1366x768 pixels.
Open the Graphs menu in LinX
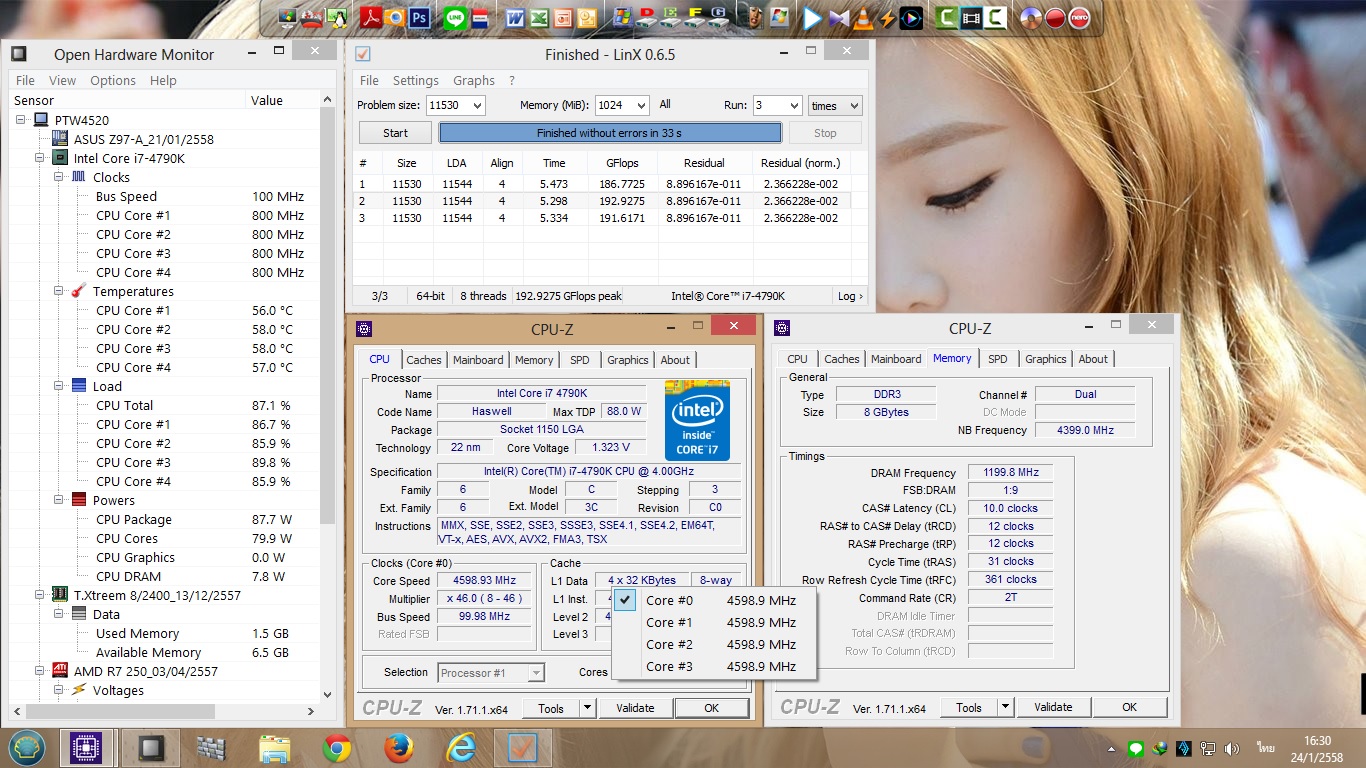(x=473, y=81)
